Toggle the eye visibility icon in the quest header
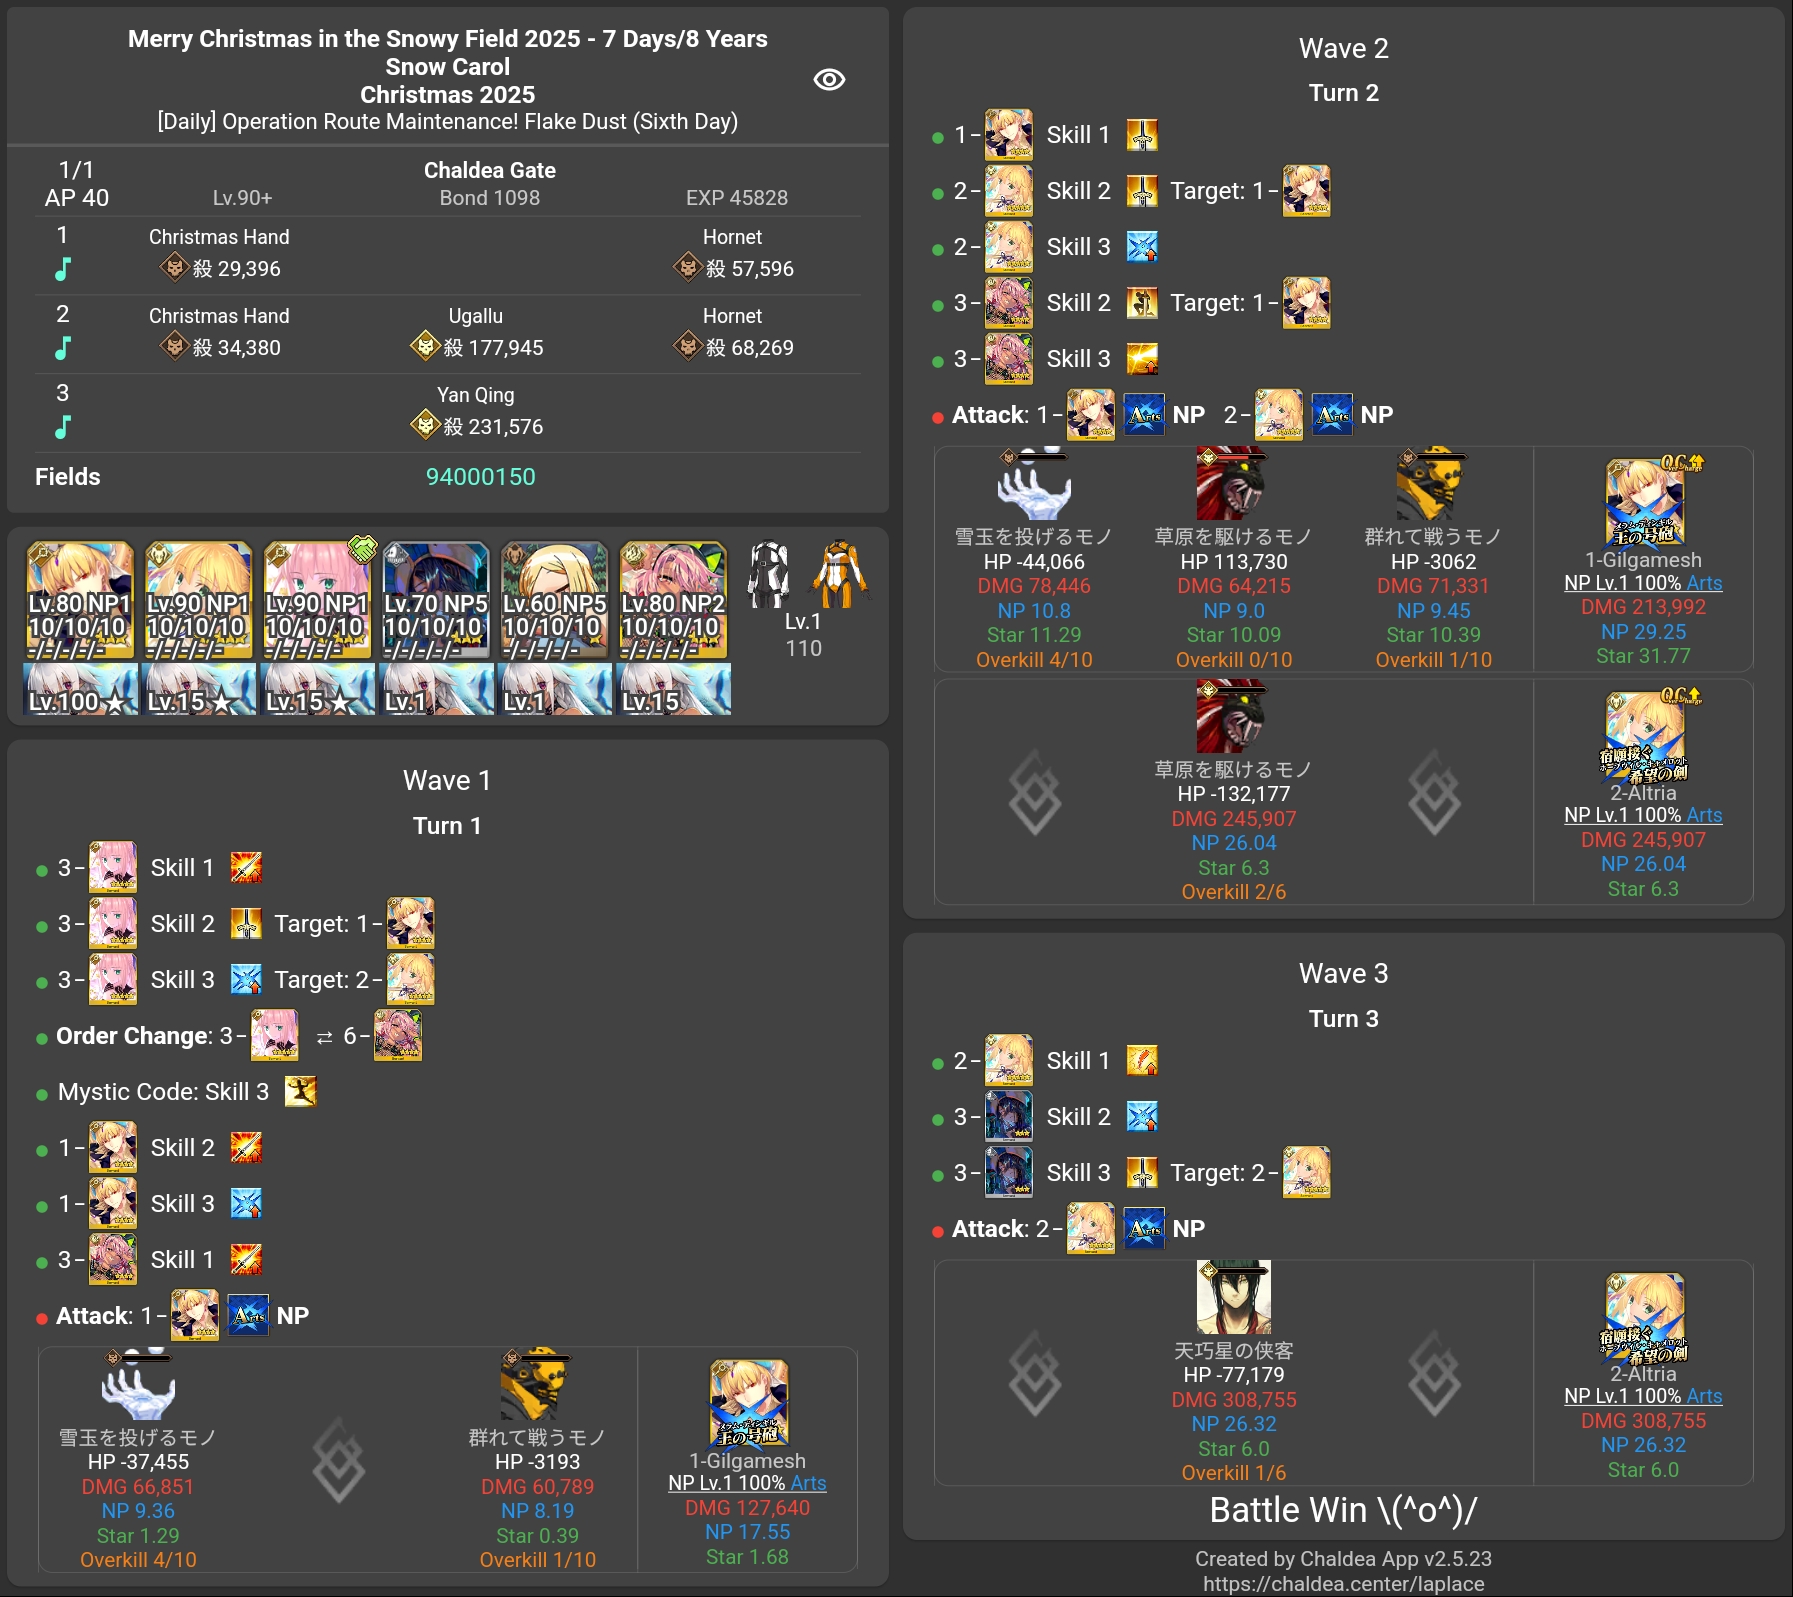Screen dimensions: 1793x1597 [x=829, y=80]
